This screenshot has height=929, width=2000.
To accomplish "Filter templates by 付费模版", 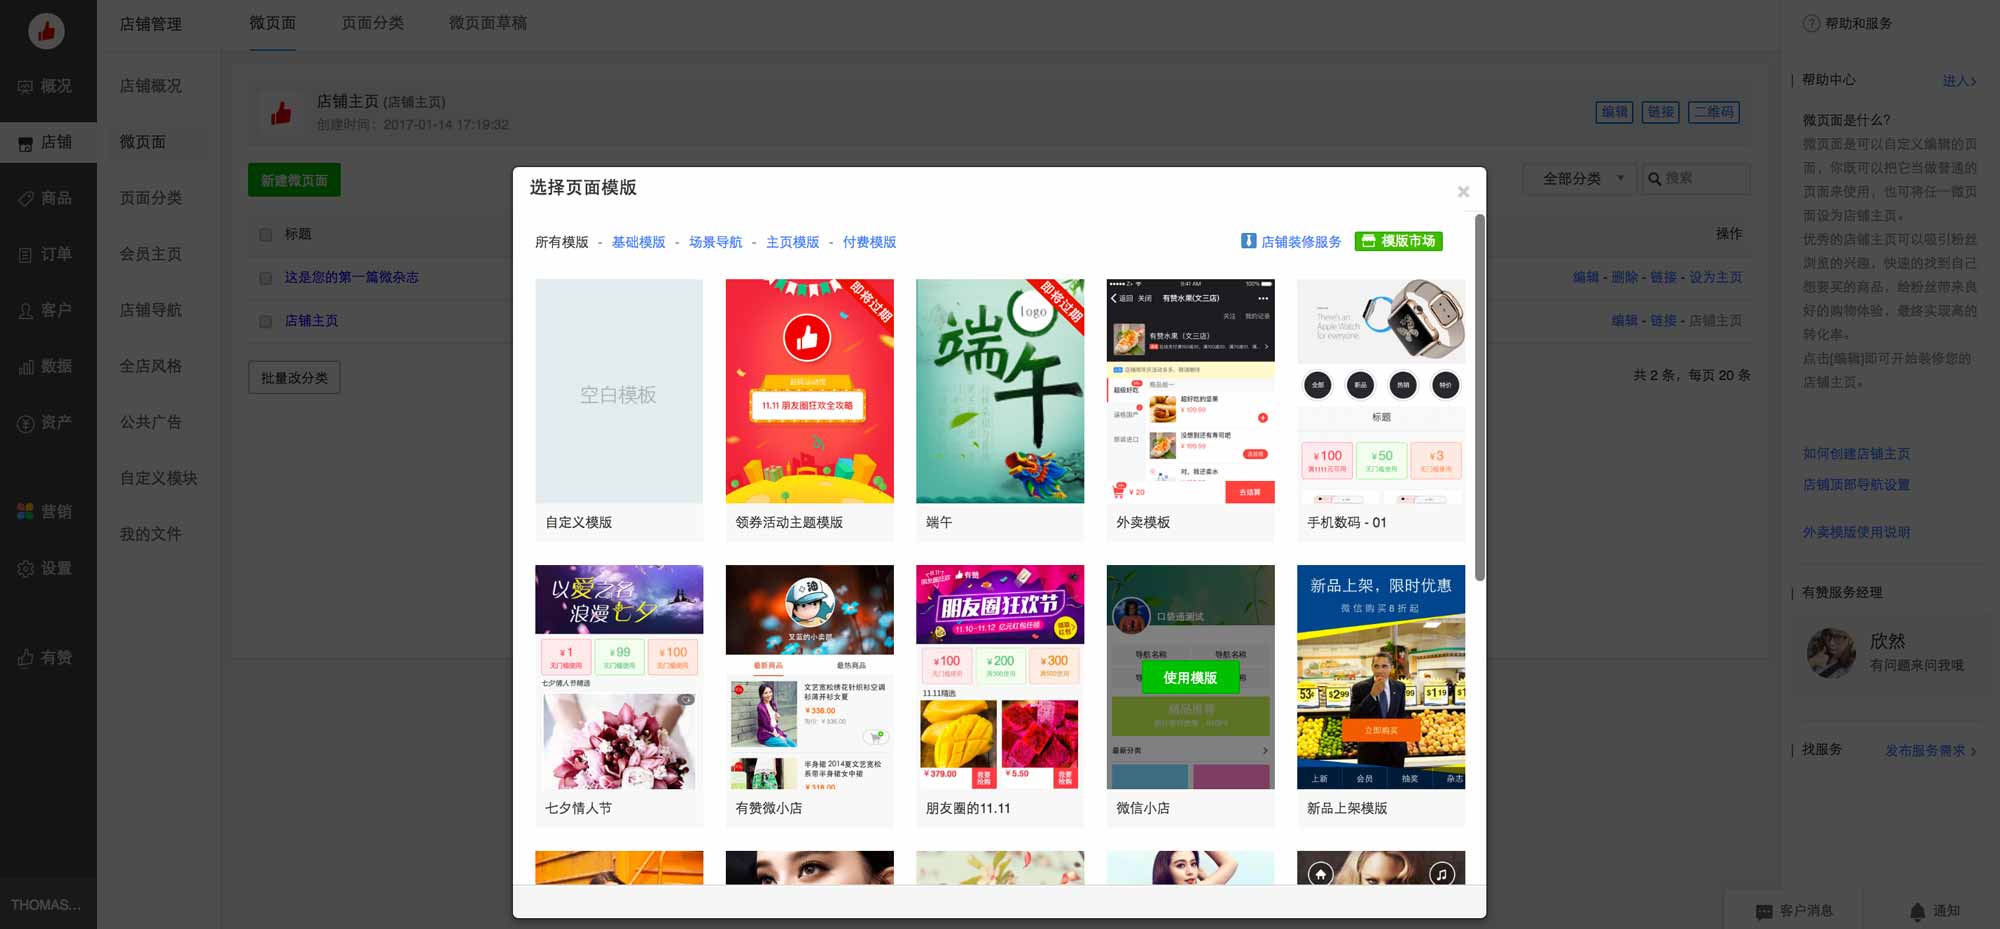I will pos(869,242).
